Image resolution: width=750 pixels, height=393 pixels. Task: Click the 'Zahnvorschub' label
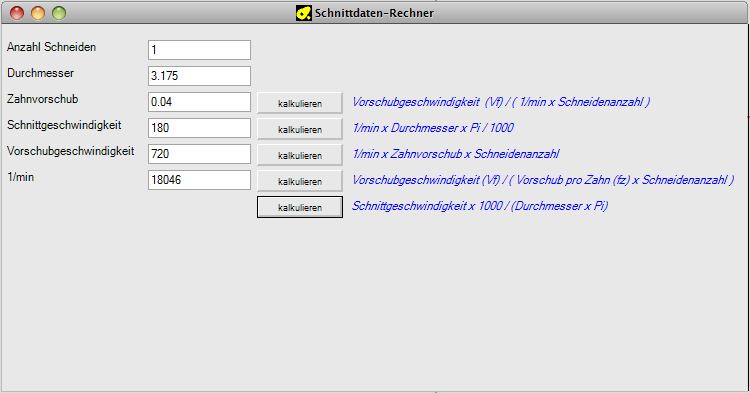(43, 99)
